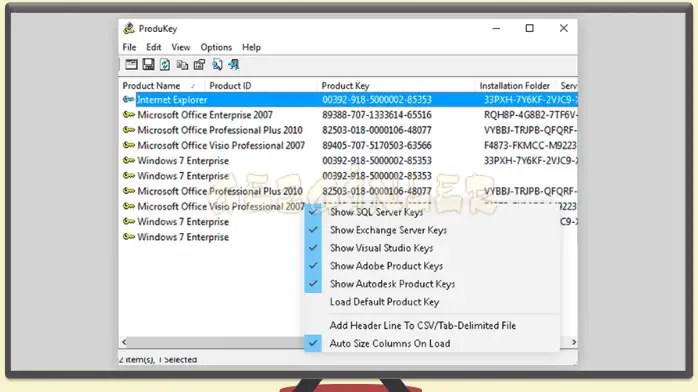The image size is (698, 392).
Task: Open the Options menu
Action: pos(216,47)
